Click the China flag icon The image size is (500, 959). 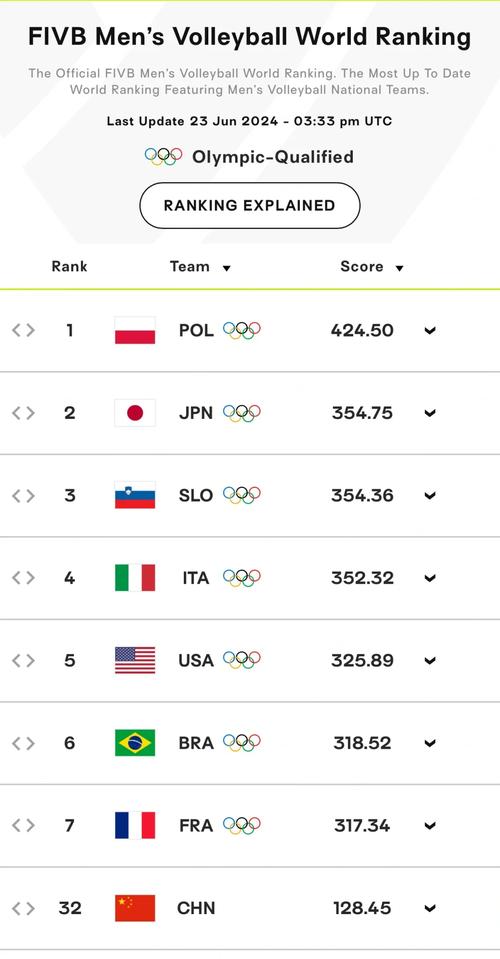click(x=135, y=908)
